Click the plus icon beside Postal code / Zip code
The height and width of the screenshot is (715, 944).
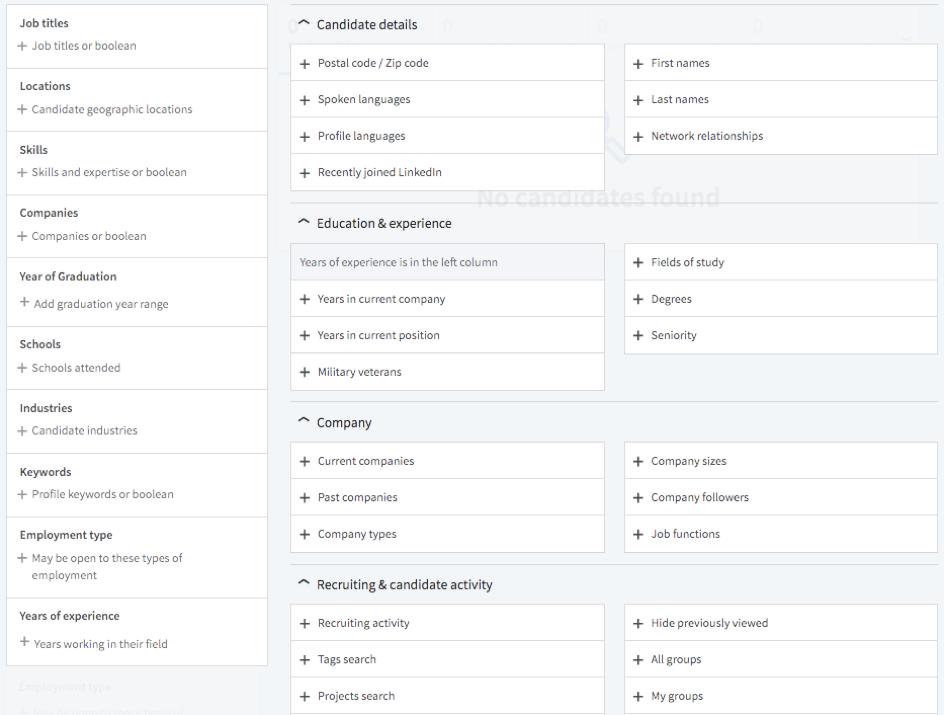(x=305, y=64)
